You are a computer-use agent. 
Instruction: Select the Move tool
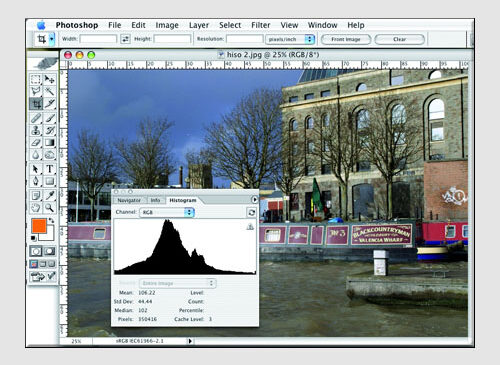click(x=49, y=79)
